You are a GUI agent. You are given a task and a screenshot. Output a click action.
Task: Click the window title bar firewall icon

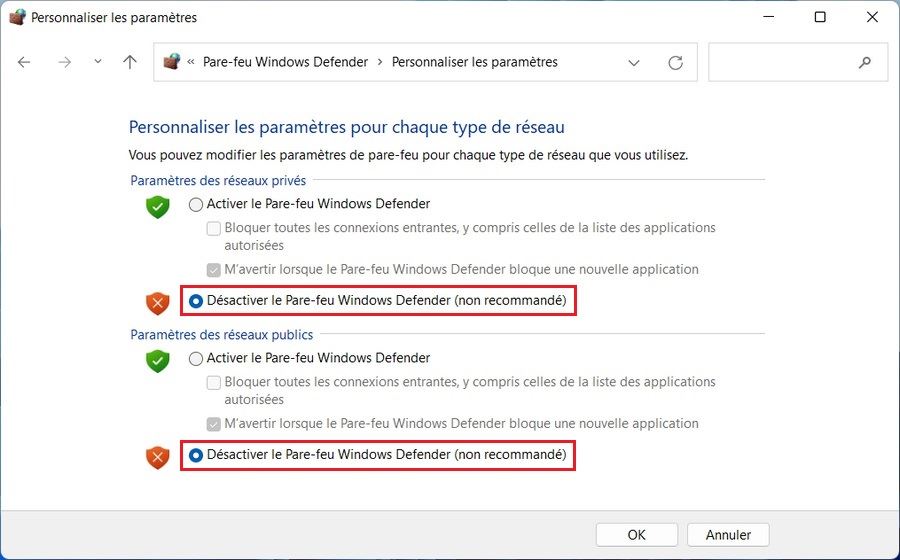pos(17,17)
